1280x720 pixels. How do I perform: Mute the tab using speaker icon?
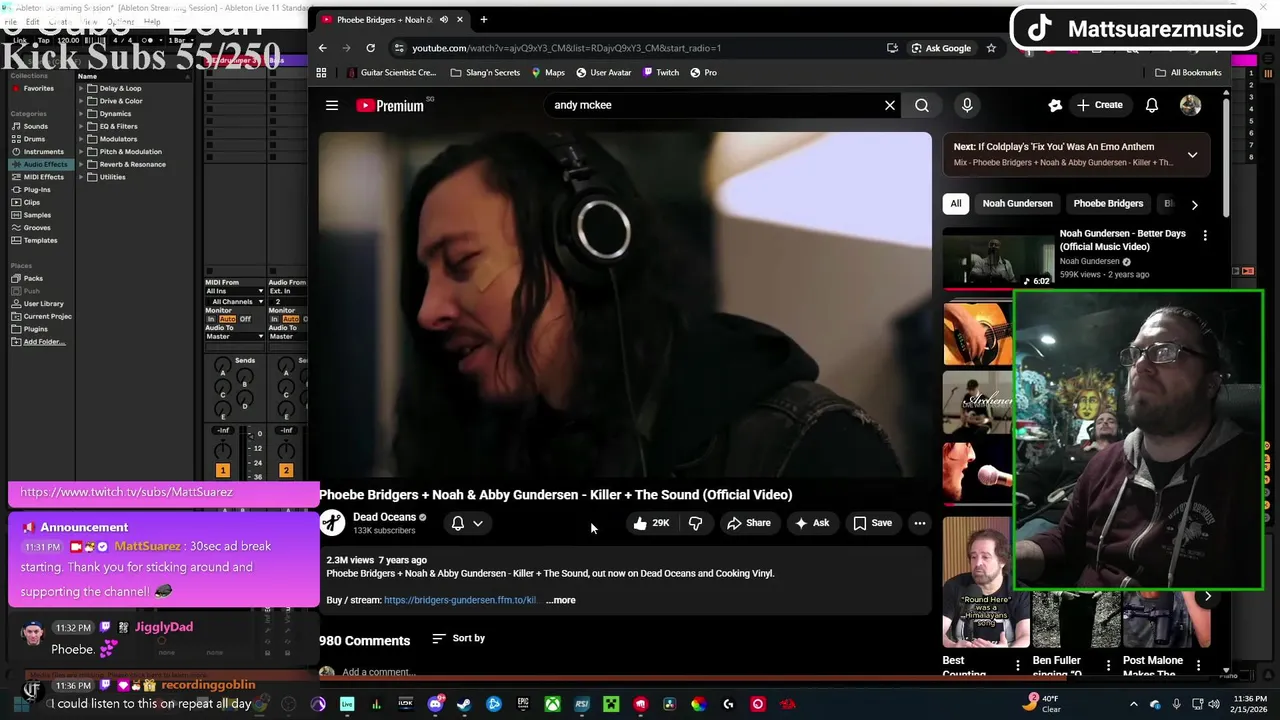(444, 19)
